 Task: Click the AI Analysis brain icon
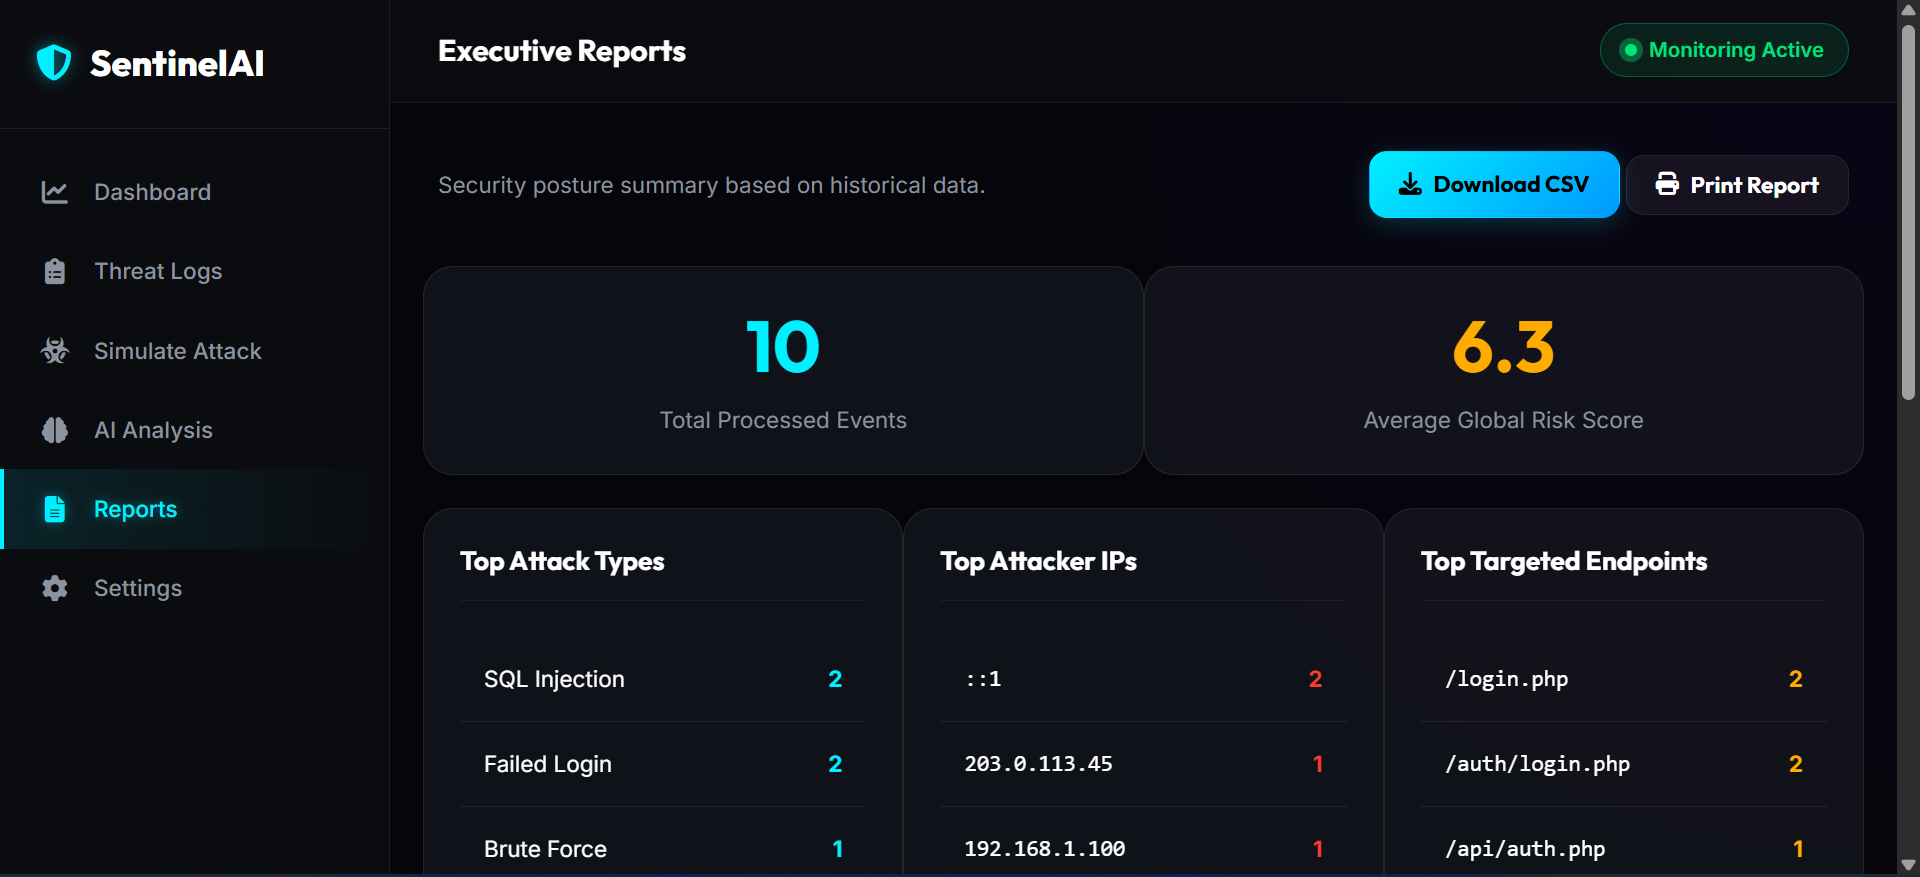click(x=55, y=430)
